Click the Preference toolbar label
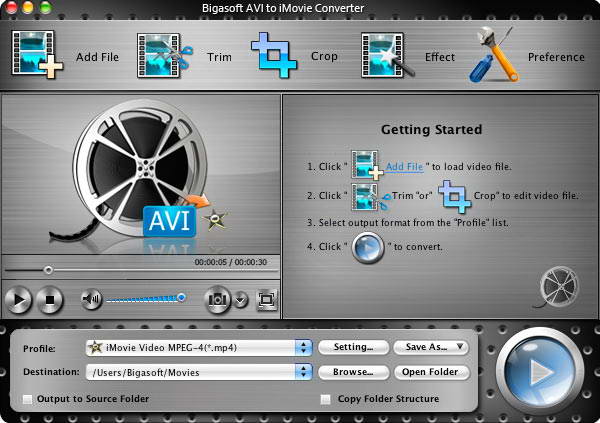This screenshot has width=600, height=423. [556, 57]
